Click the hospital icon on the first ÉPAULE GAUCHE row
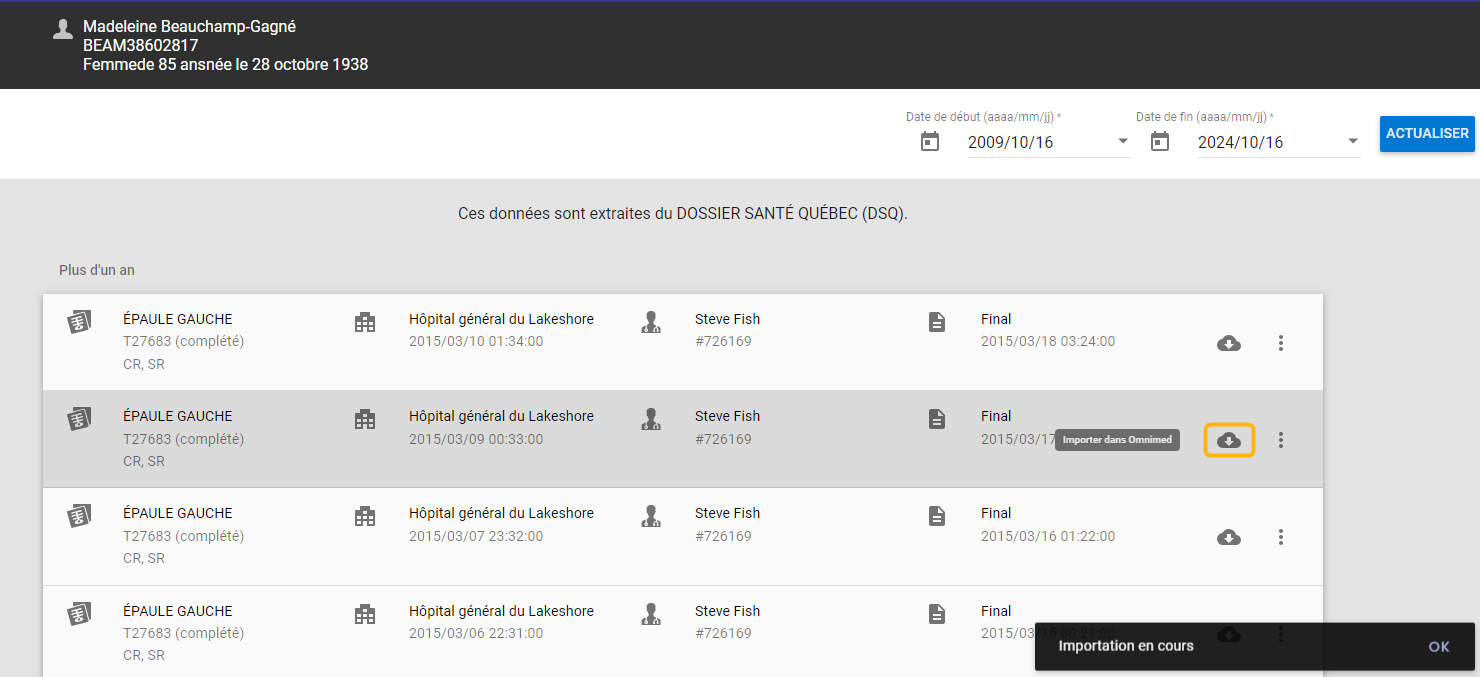The height and width of the screenshot is (677, 1480). (x=365, y=322)
